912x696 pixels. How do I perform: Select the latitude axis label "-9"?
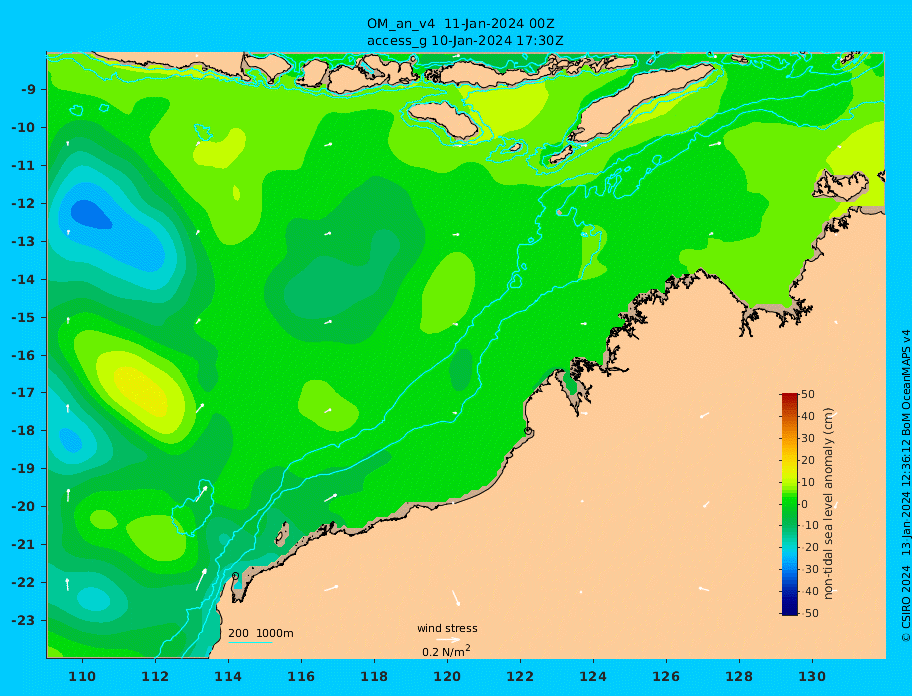(x=29, y=90)
